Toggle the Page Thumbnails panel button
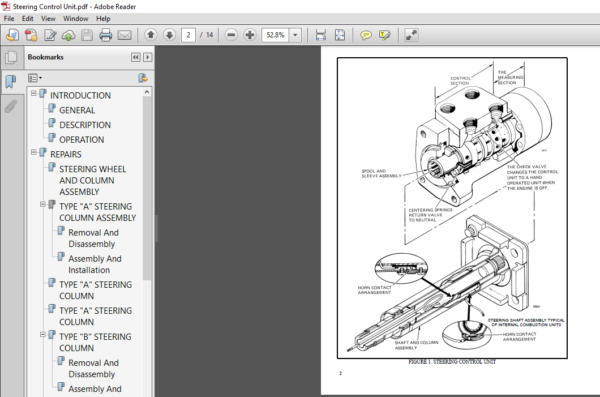 point(11,57)
